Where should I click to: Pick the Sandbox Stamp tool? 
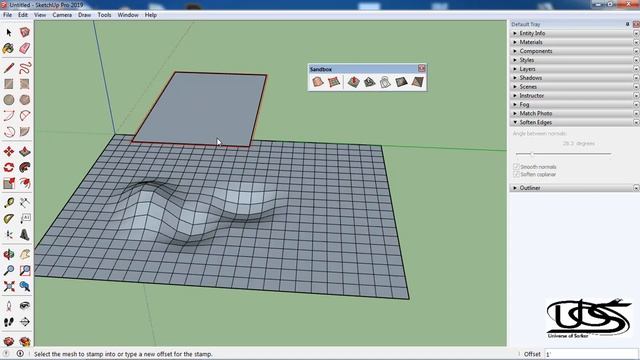coord(369,82)
